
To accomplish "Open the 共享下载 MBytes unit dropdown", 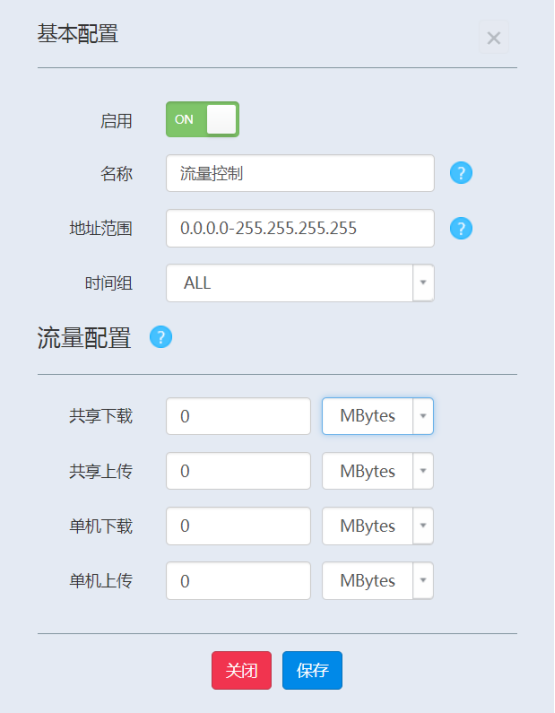I will click(378, 416).
